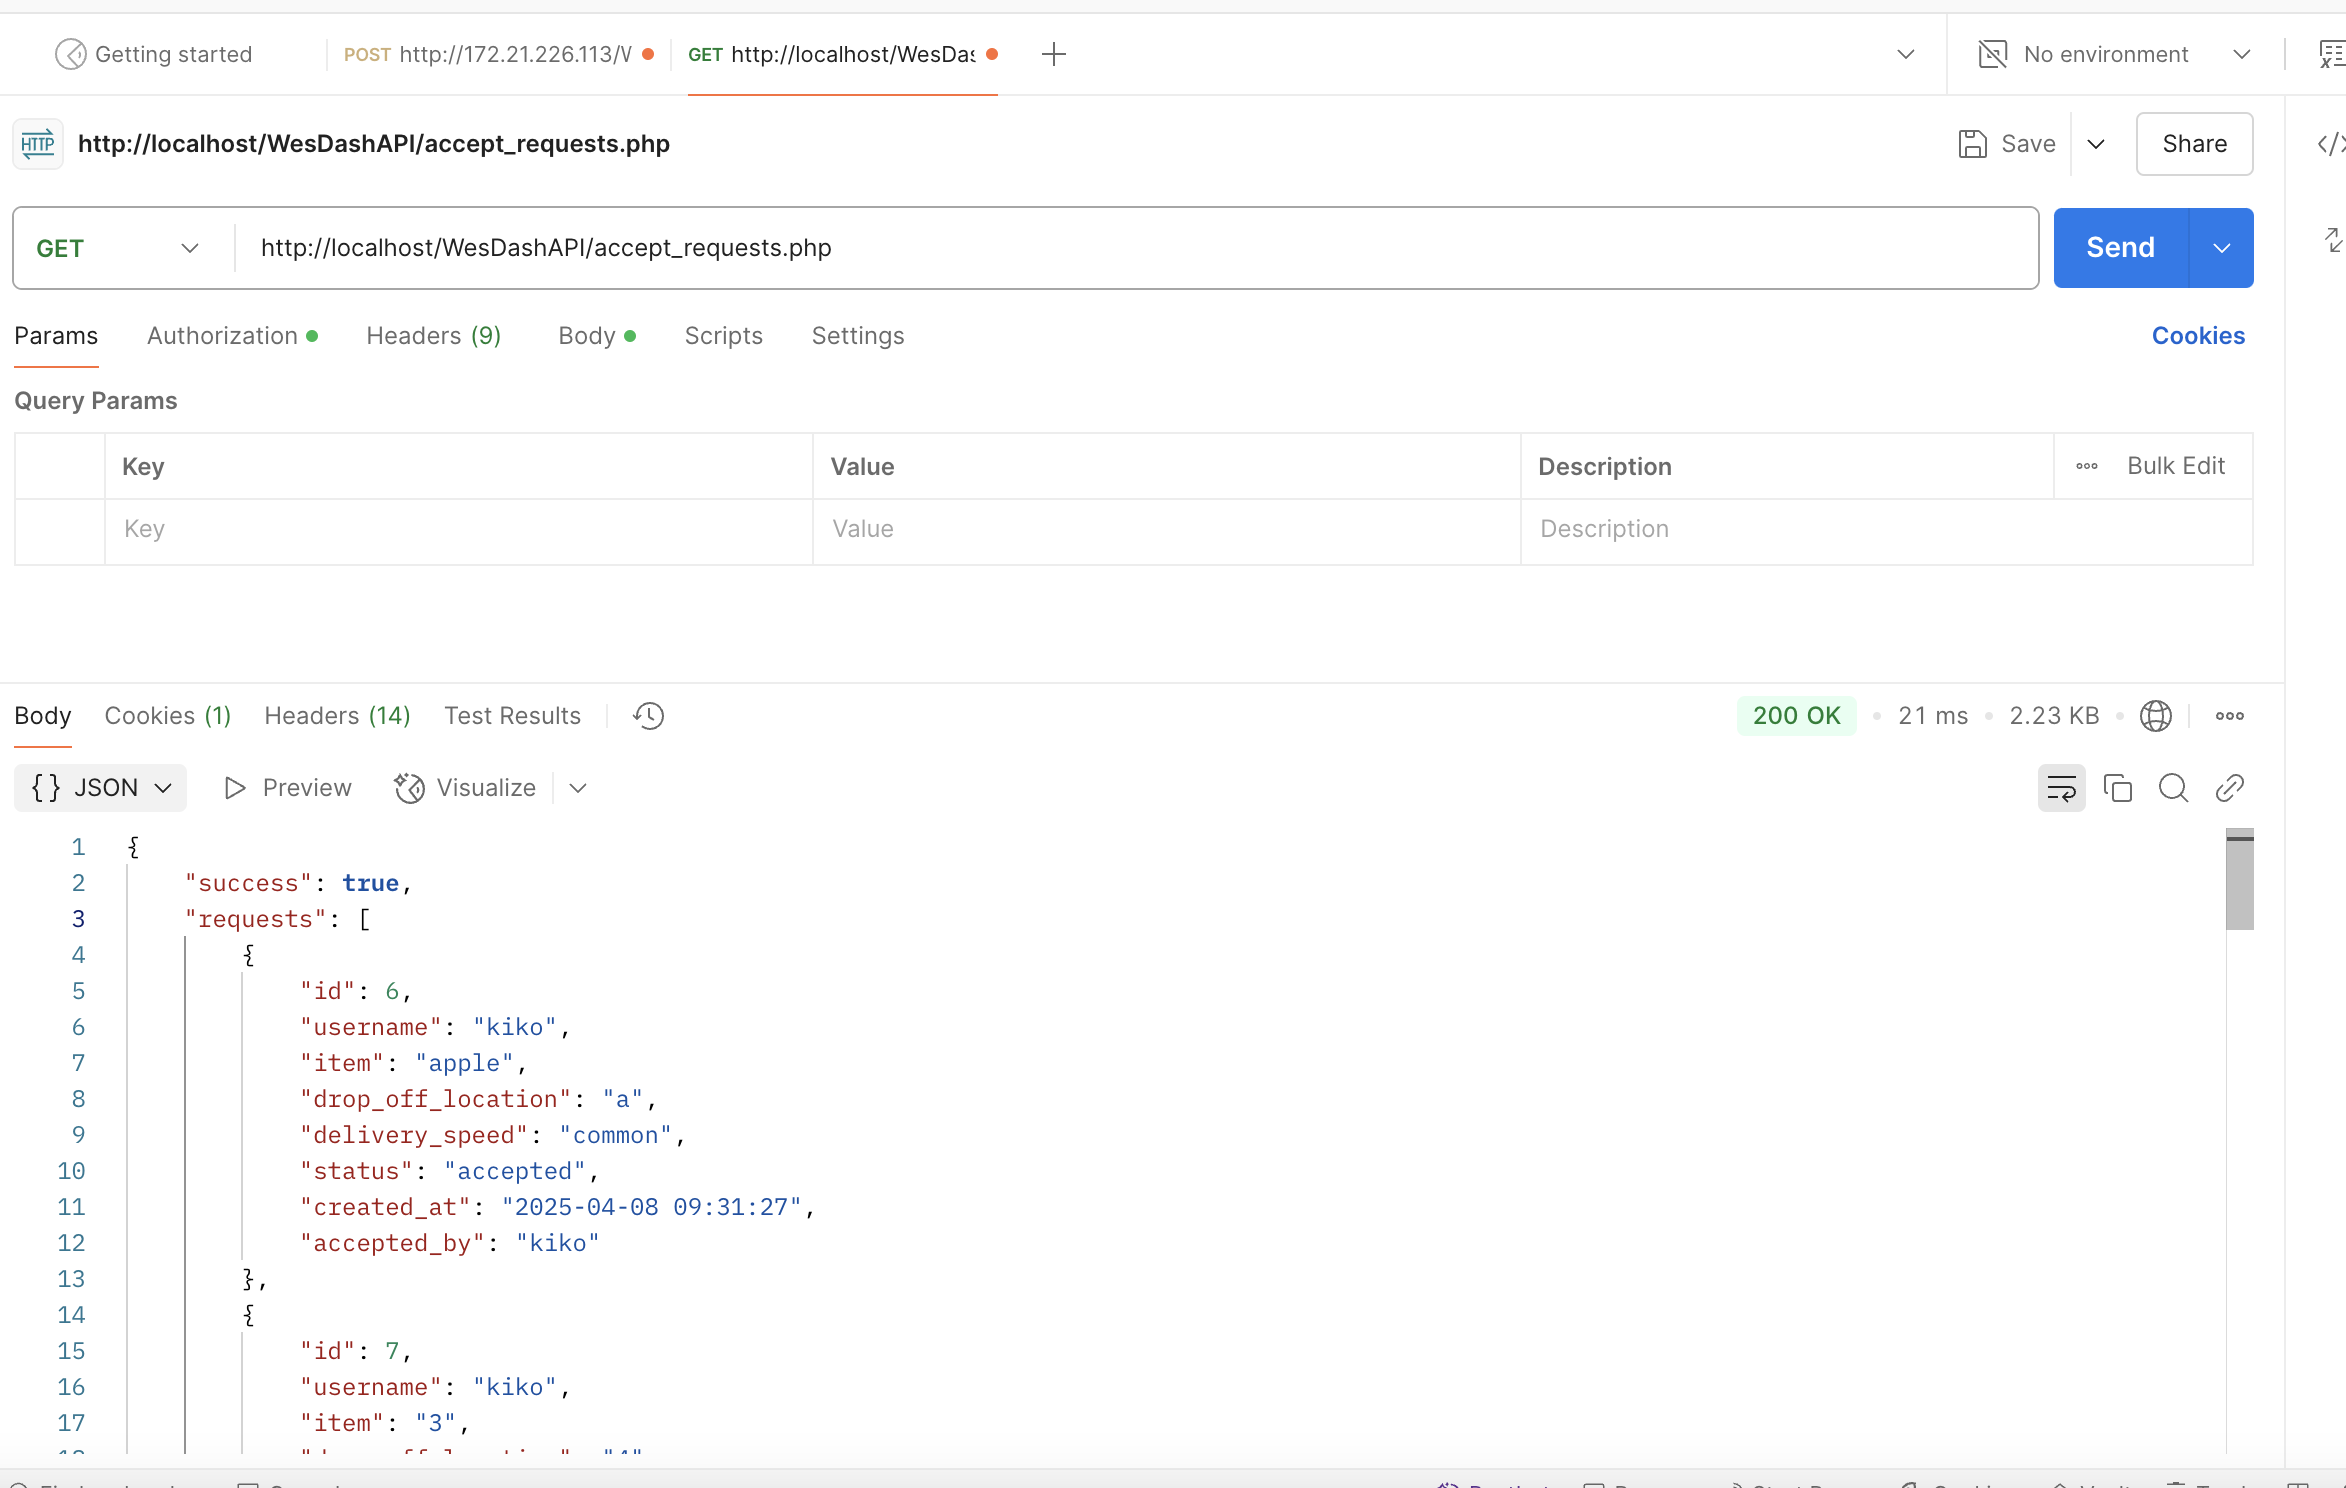
Task: Expand the Send button options chevron
Action: [2221, 248]
